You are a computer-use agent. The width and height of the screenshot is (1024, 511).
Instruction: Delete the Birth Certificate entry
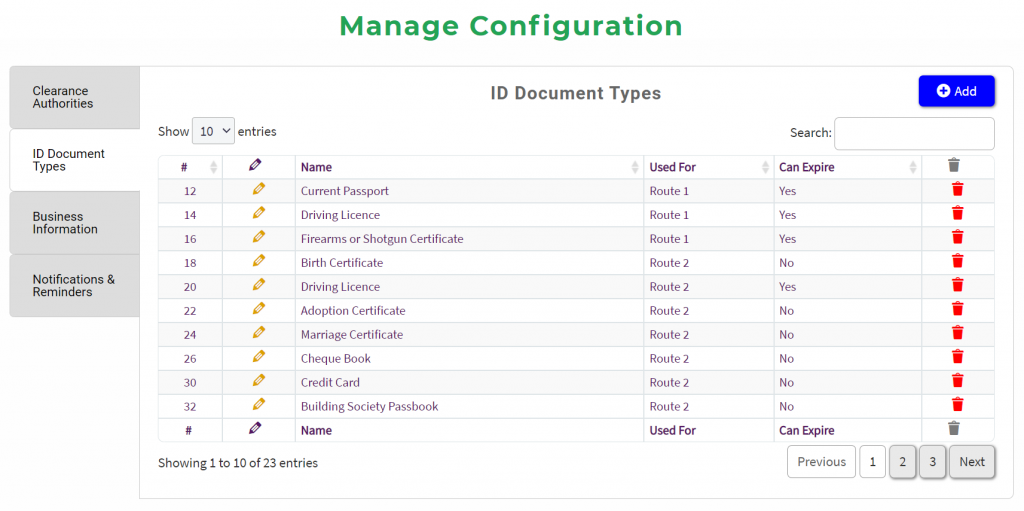click(957, 262)
